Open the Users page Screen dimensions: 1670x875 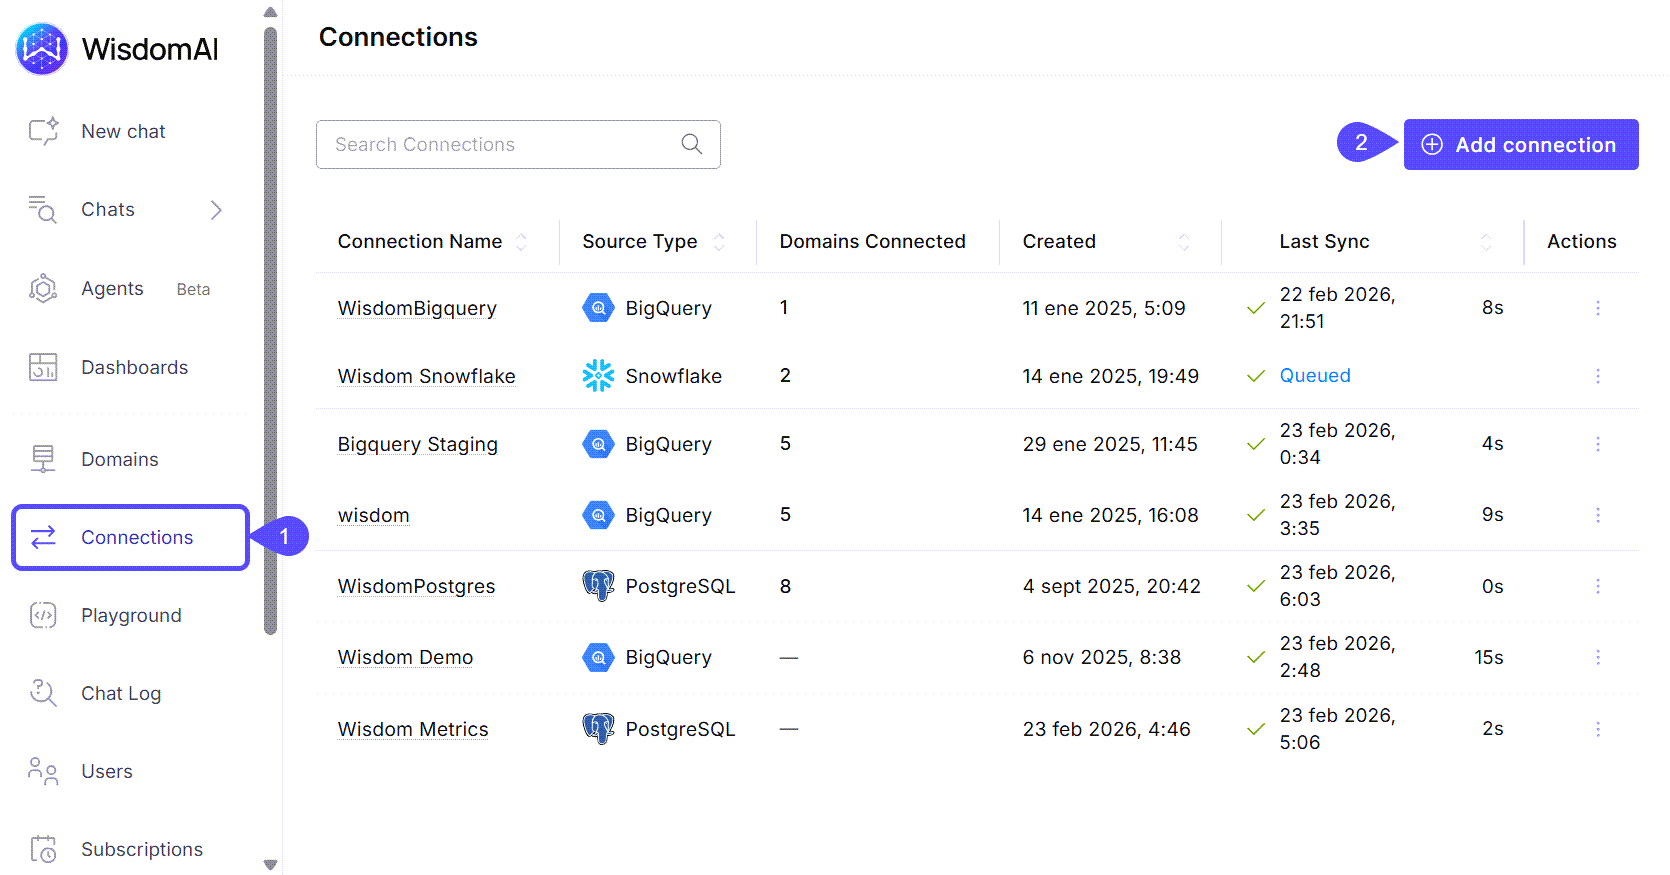click(106, 771)
